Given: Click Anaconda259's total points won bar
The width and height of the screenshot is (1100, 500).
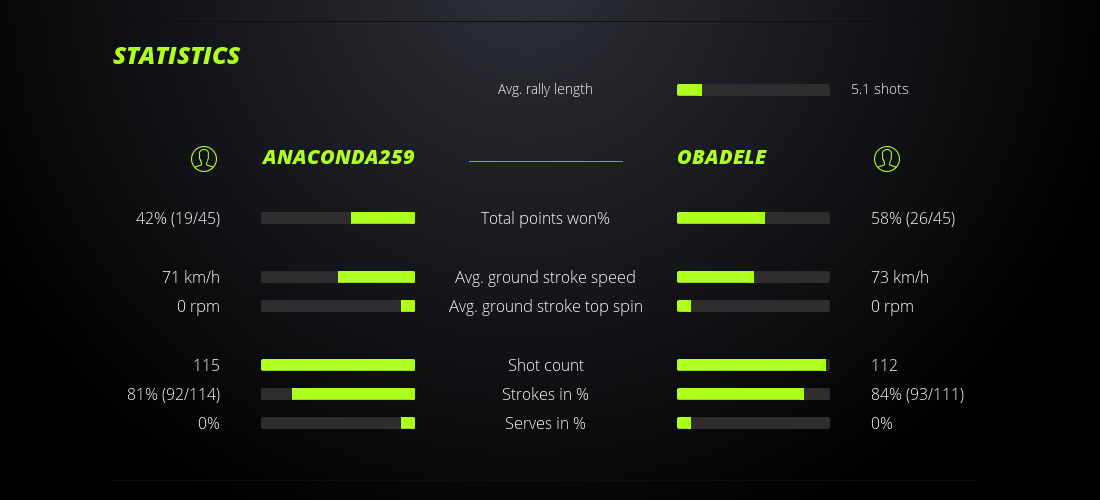Looking at the screenshot, I should pos(338,218).
